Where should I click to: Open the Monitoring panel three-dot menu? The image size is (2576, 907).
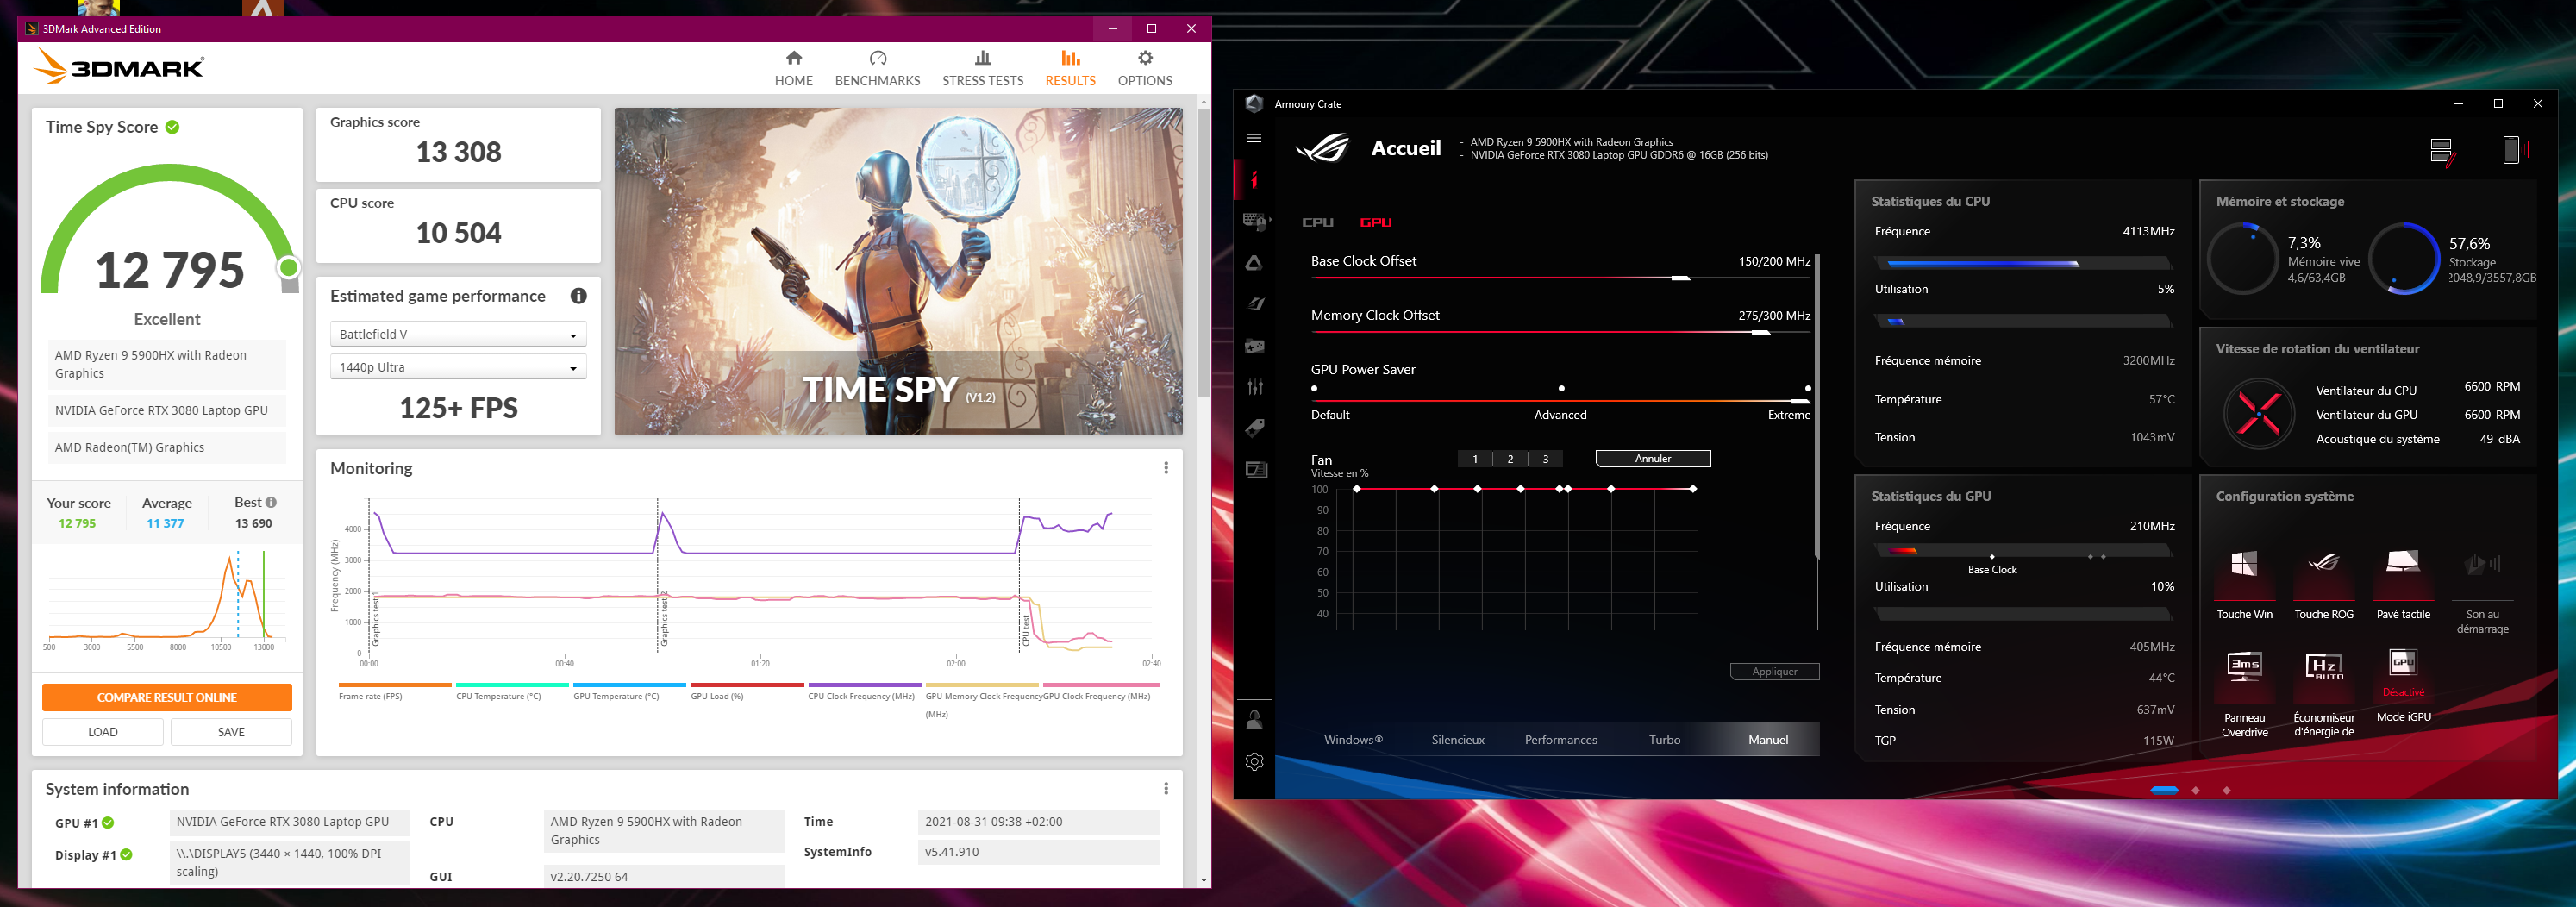click(x=1166, y=468)
